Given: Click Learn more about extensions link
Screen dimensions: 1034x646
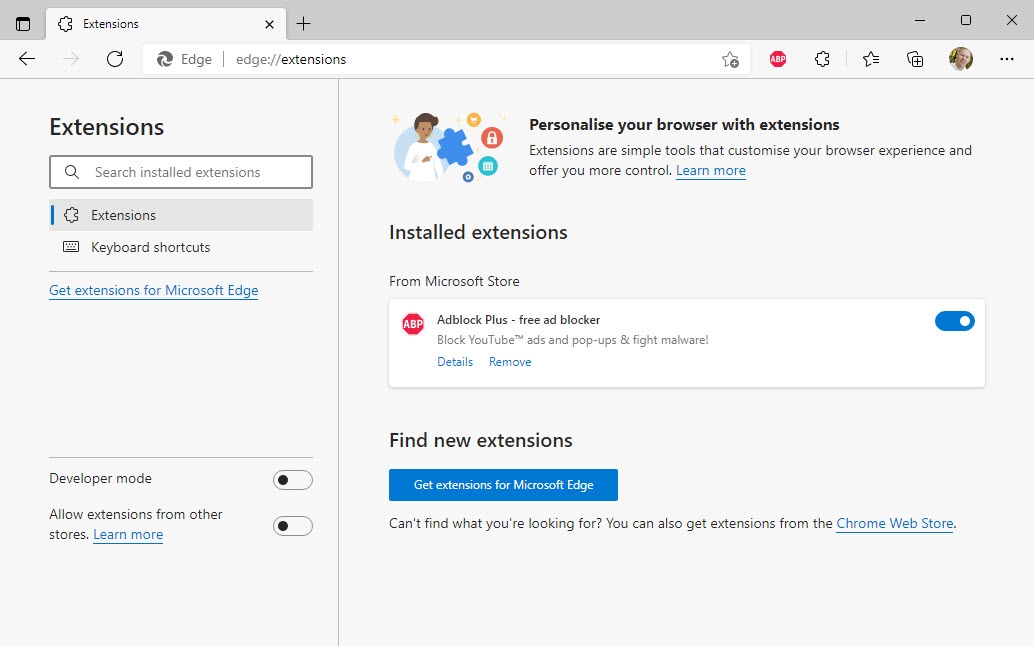Looking at the screenshot, I should coord(711,171).
